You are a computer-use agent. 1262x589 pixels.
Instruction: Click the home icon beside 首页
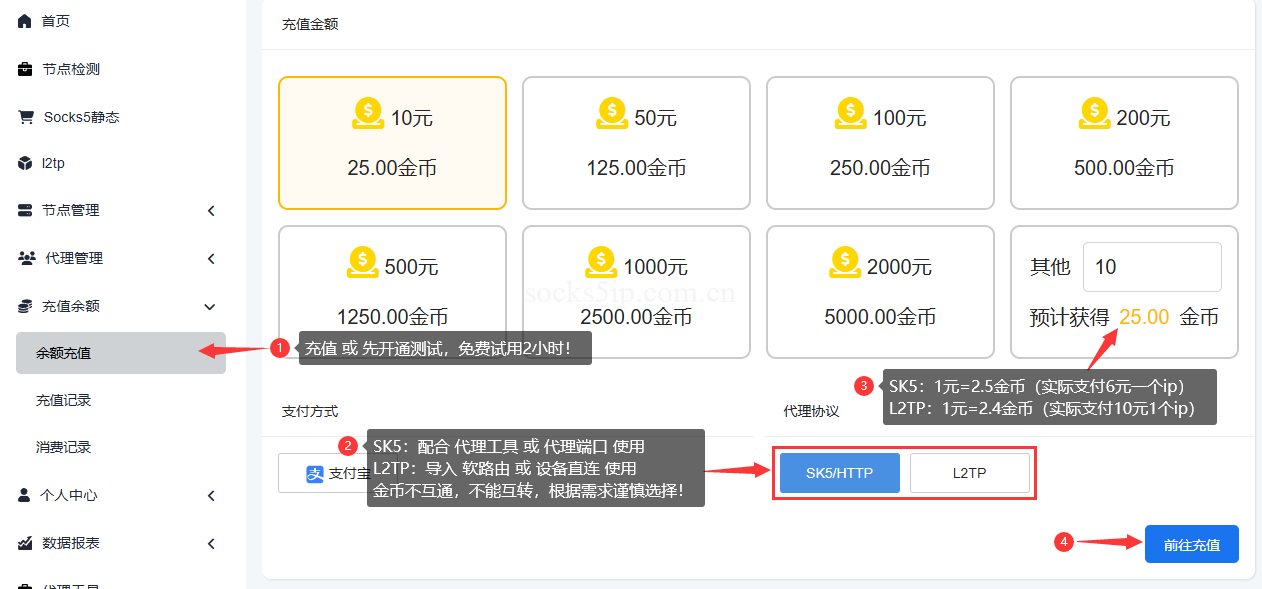[x=25, y=21]
